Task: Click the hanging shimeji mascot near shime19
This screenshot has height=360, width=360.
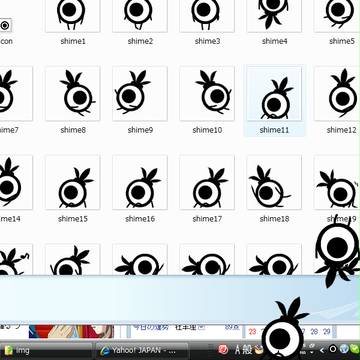Action: pyautogui.click(x=337, y=252)
